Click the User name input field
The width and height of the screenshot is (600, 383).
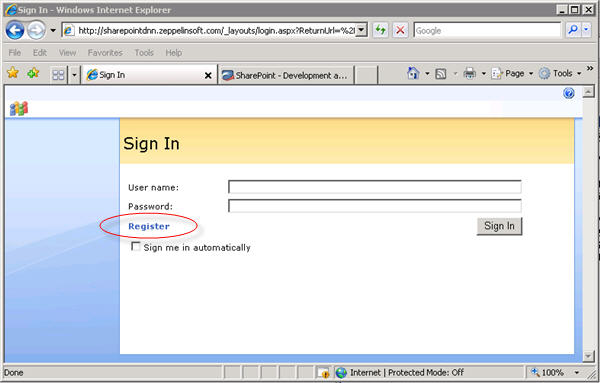[x=375, y=187]
